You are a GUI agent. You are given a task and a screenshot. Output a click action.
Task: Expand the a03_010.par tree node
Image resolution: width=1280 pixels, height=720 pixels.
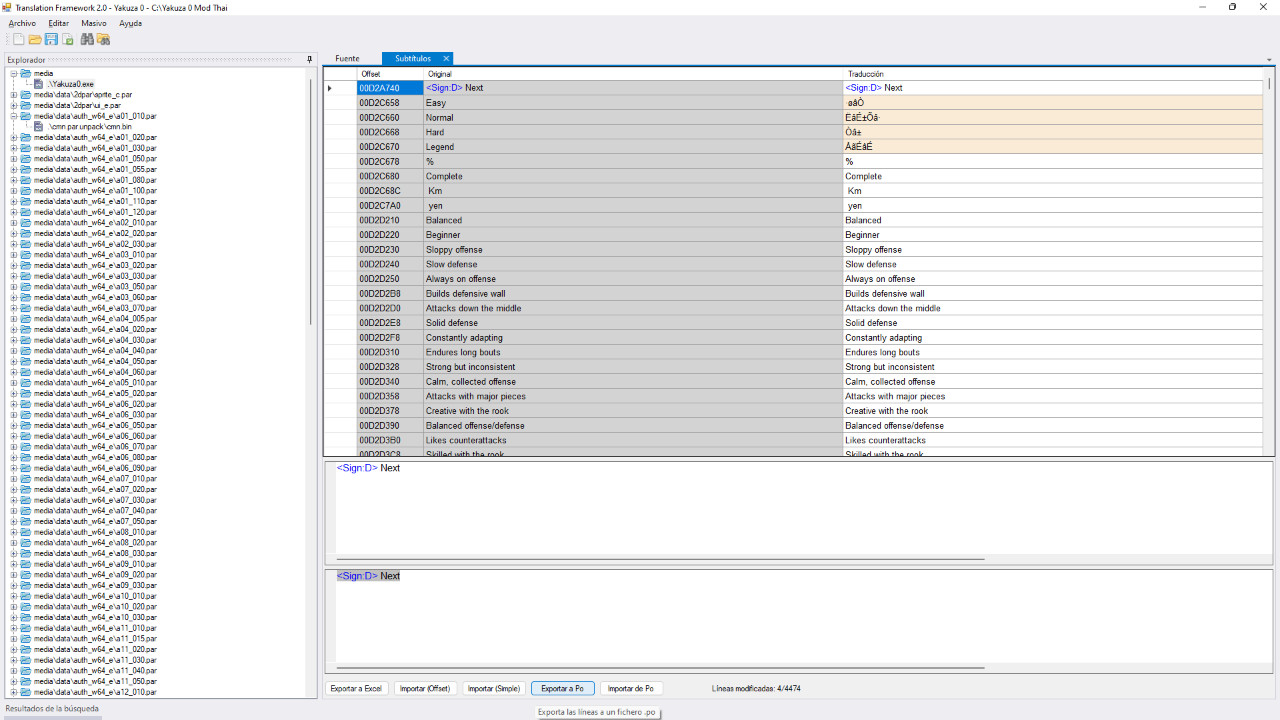tap(14, 255)
